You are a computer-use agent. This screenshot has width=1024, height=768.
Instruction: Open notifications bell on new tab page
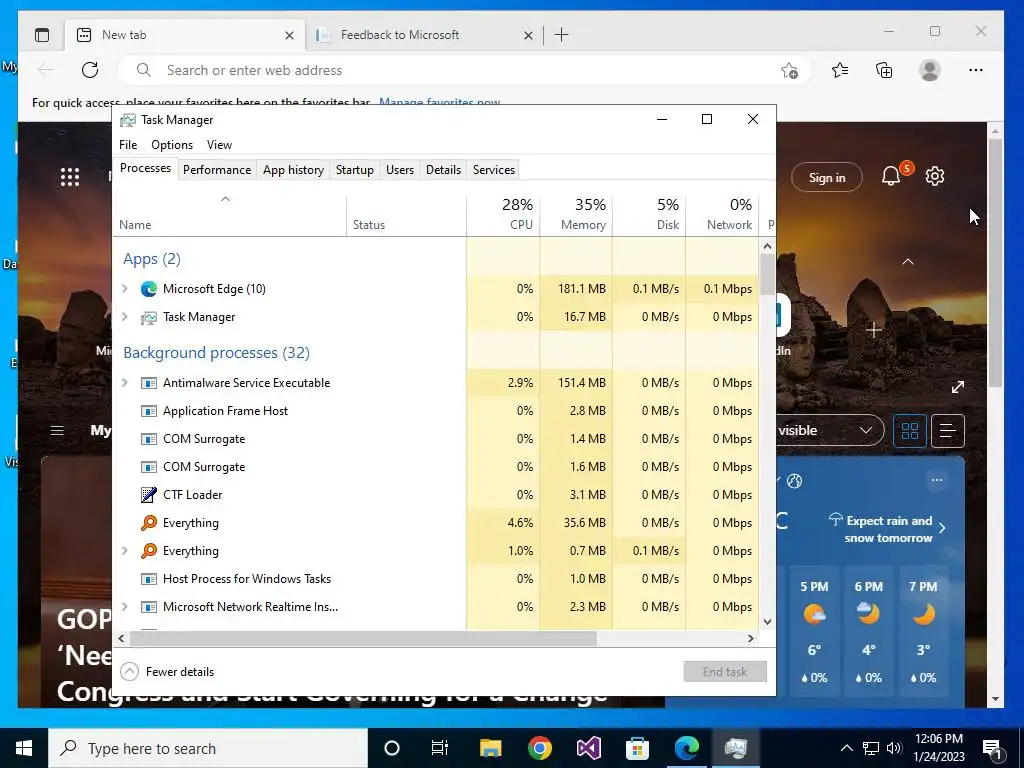coord(891,176)
